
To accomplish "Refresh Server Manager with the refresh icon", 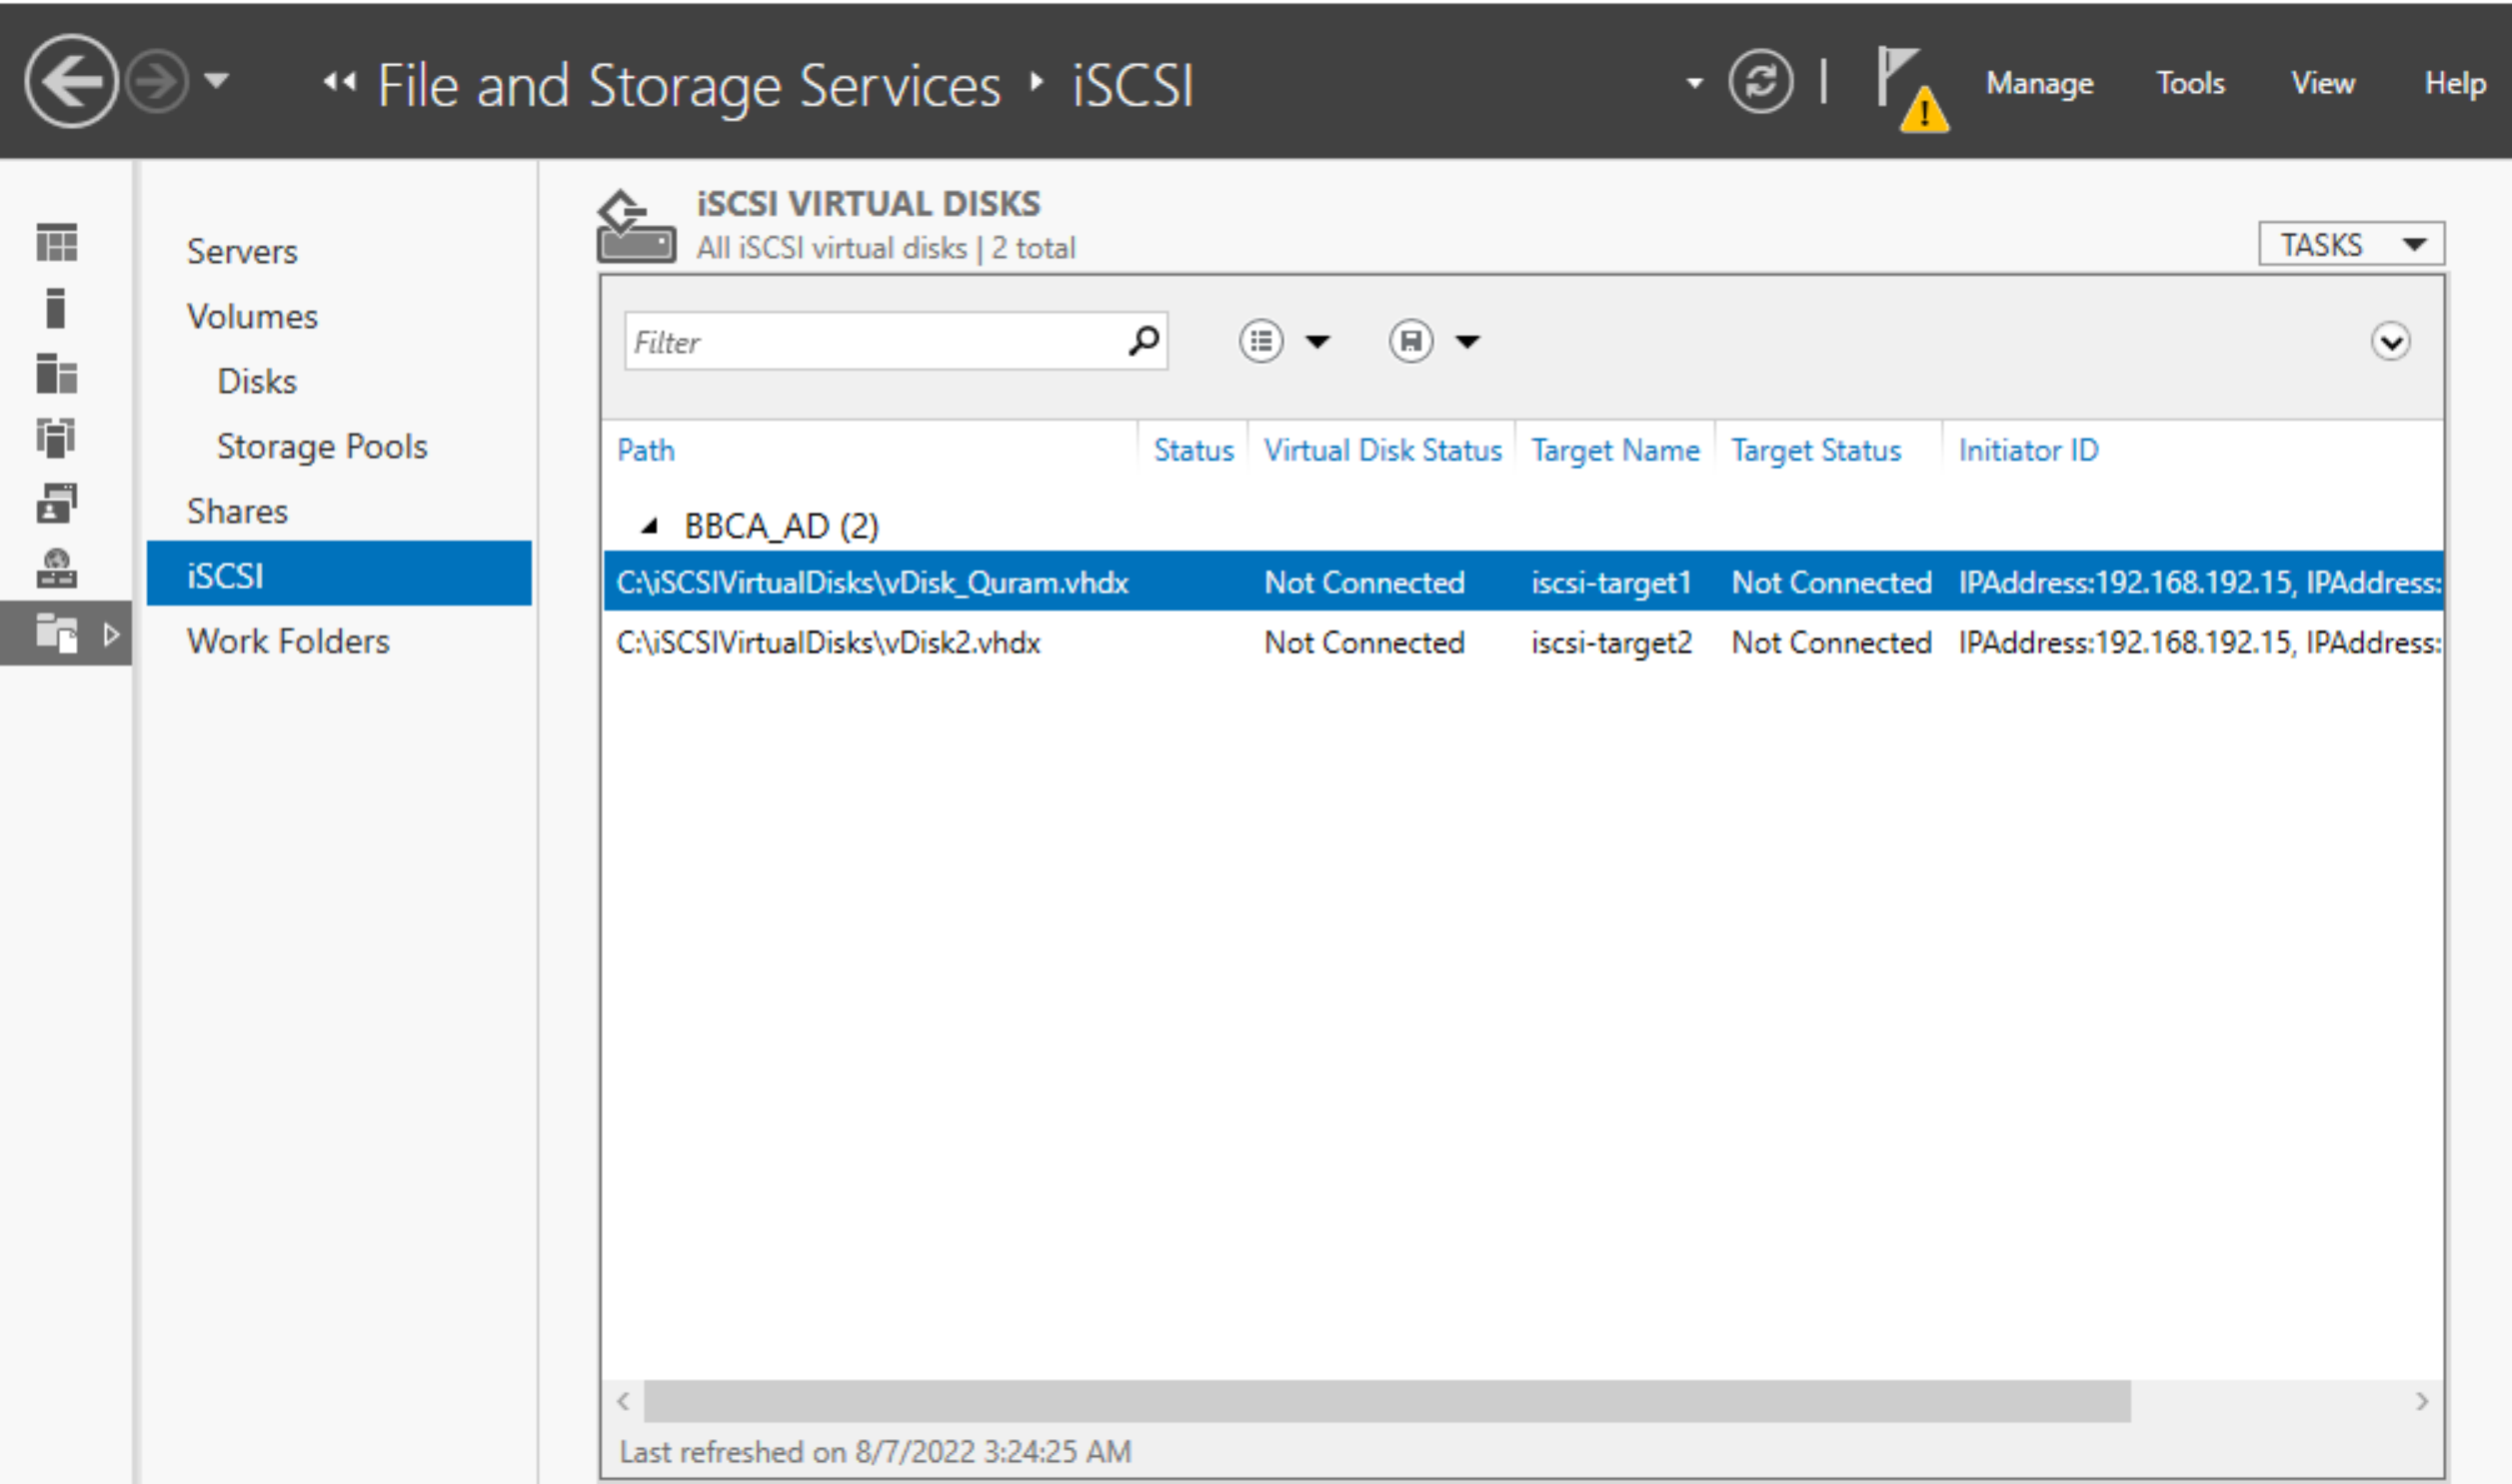I will point(1760,81).
